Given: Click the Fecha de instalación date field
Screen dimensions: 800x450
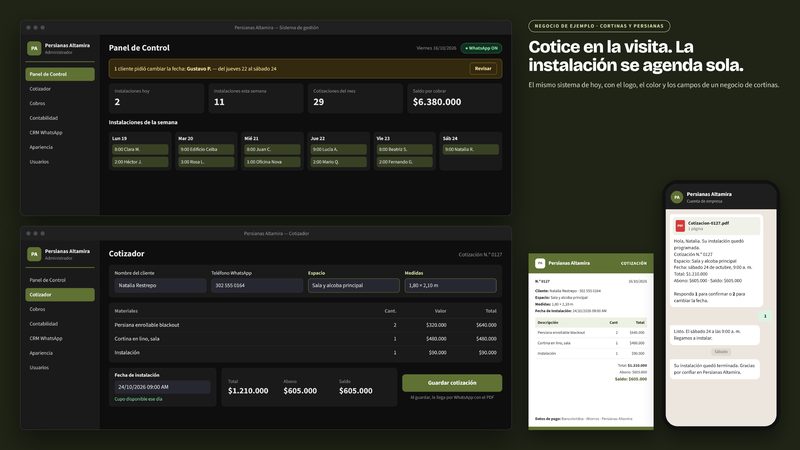Looking at the screenshot, I should pos(162,387).
